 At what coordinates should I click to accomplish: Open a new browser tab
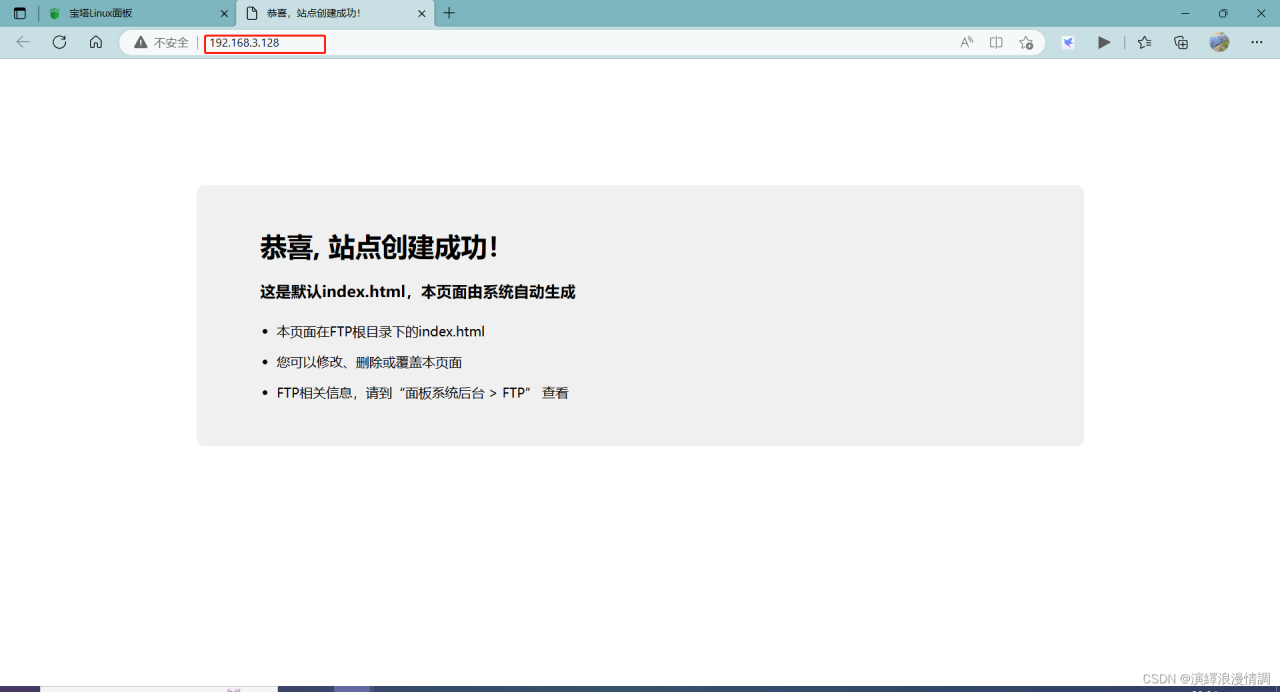coord(449,13)
